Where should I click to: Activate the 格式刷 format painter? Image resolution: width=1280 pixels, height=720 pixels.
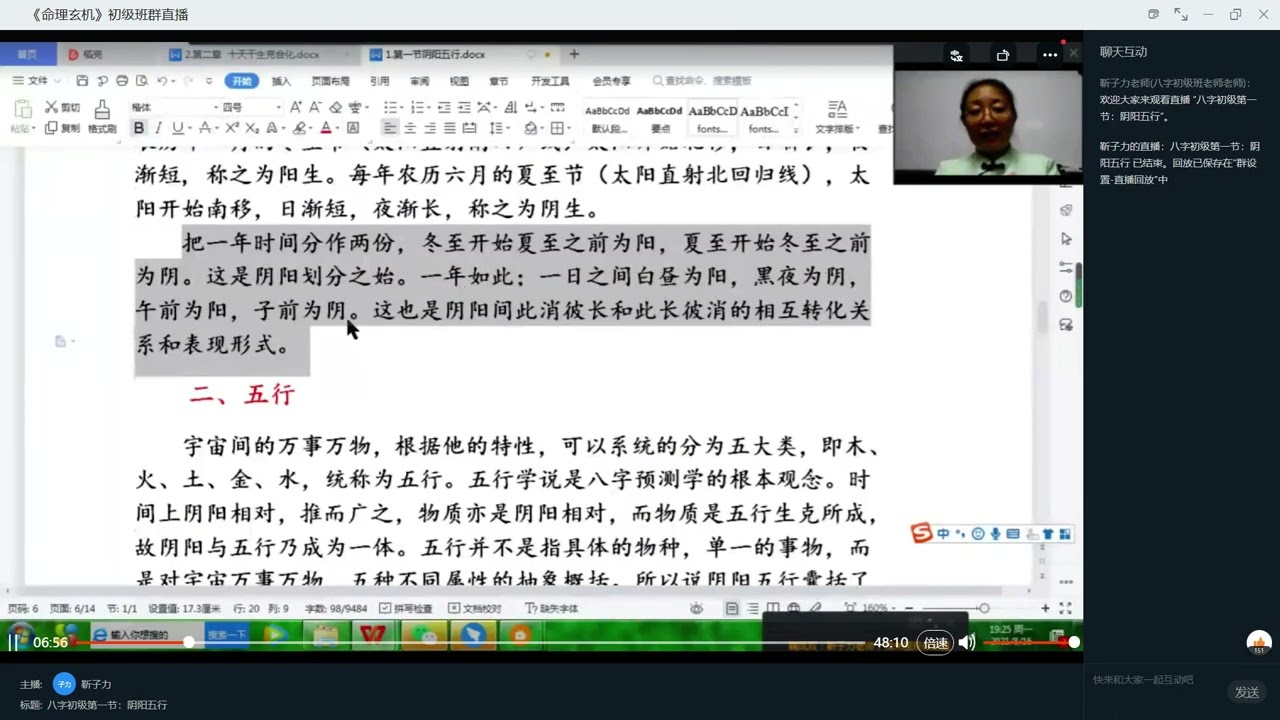click(102, 117)
